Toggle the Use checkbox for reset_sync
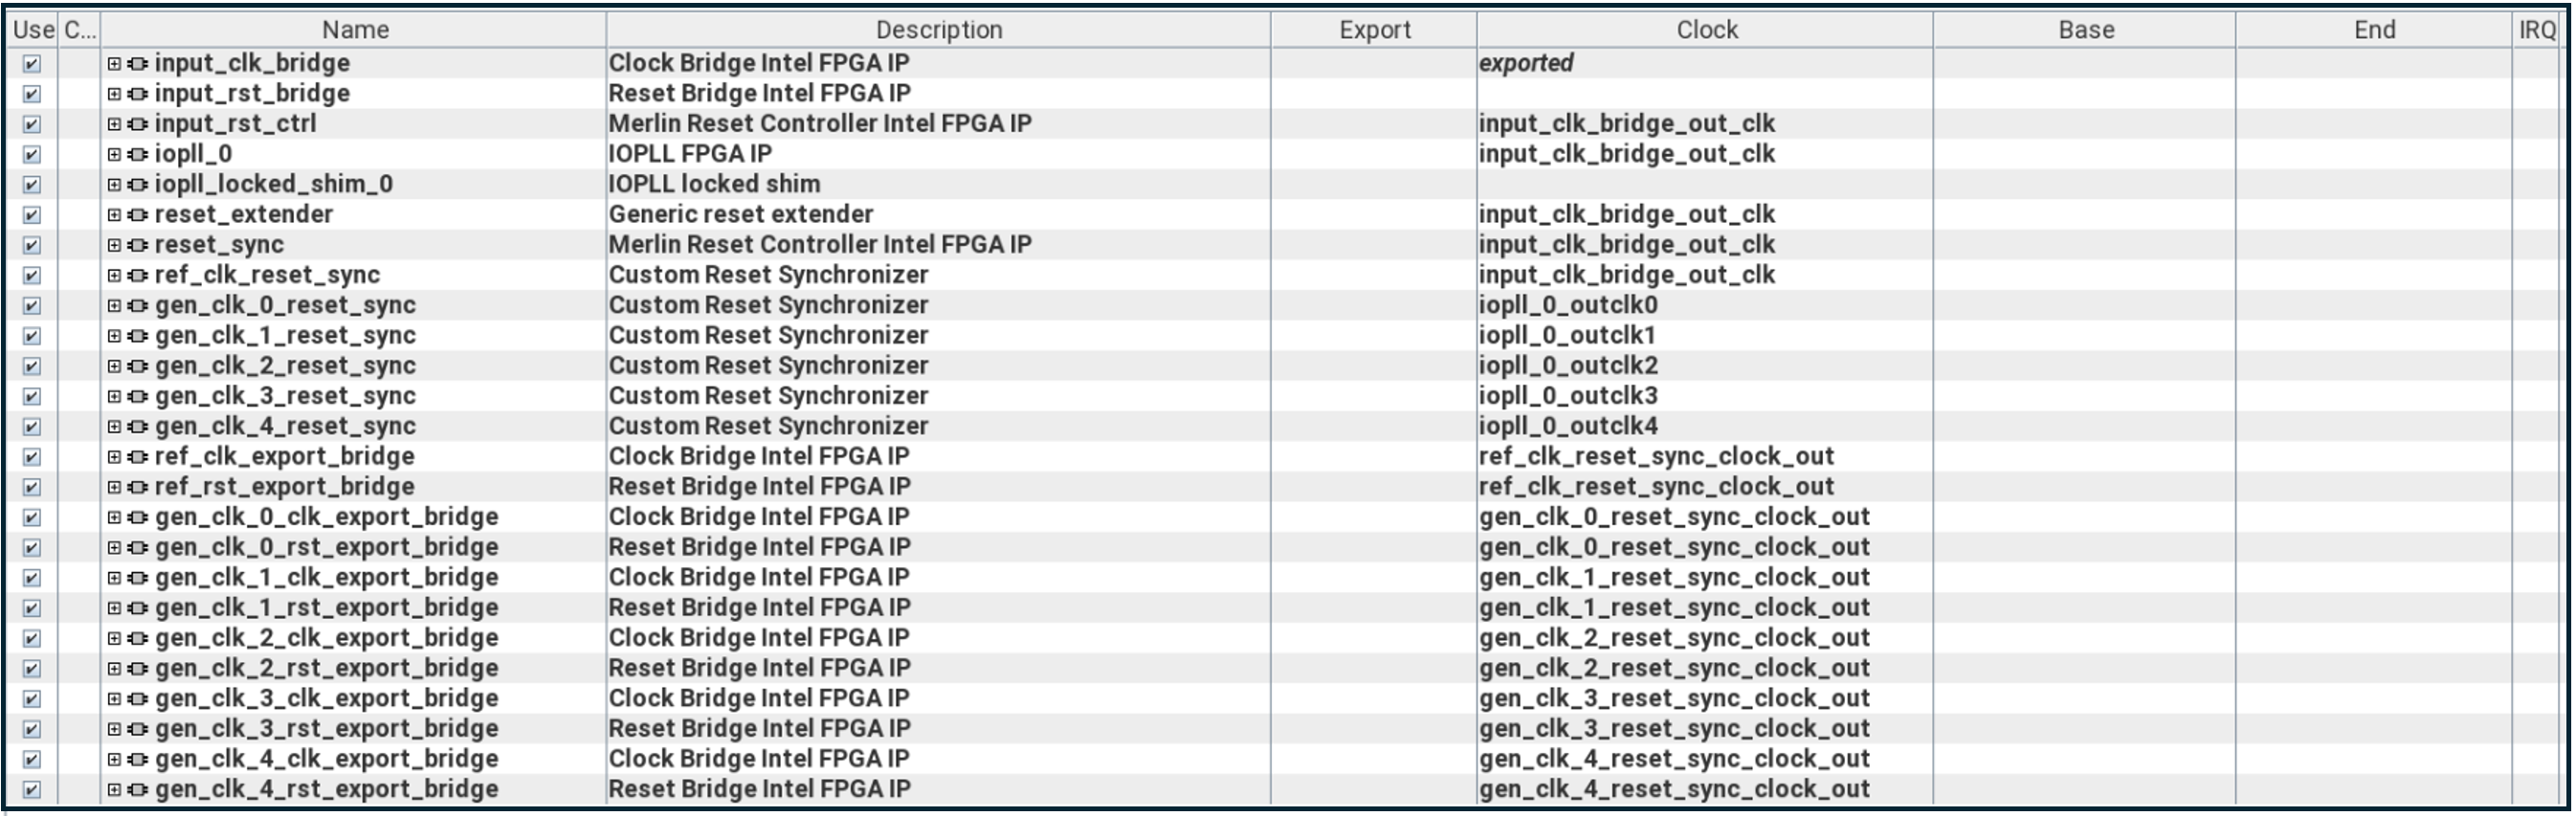The image size is (2576, 816). pos(32,245)
